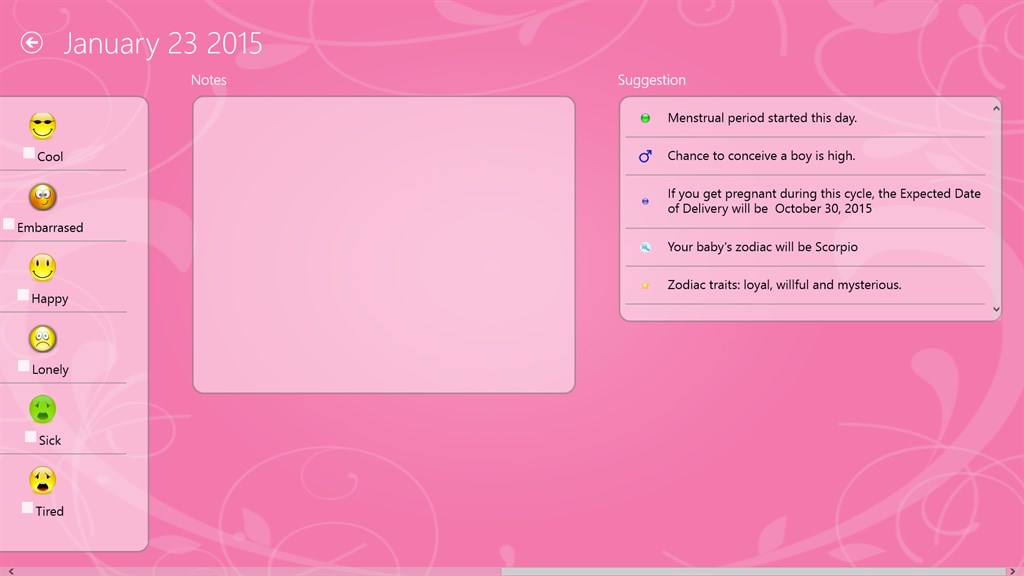Click the Embarrased blushing emoticon
This screenshot has width=1024, height=576.
point(40,196)
